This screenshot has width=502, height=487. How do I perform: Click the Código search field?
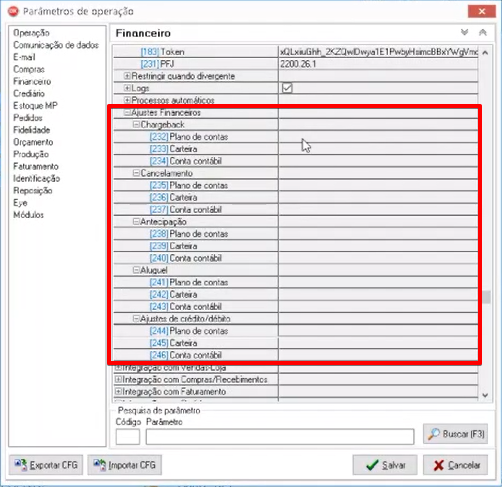tap(128, 437)
